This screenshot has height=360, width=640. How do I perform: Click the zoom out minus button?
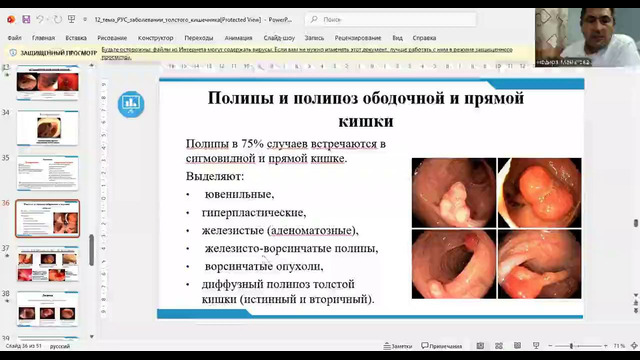[550, 346]
